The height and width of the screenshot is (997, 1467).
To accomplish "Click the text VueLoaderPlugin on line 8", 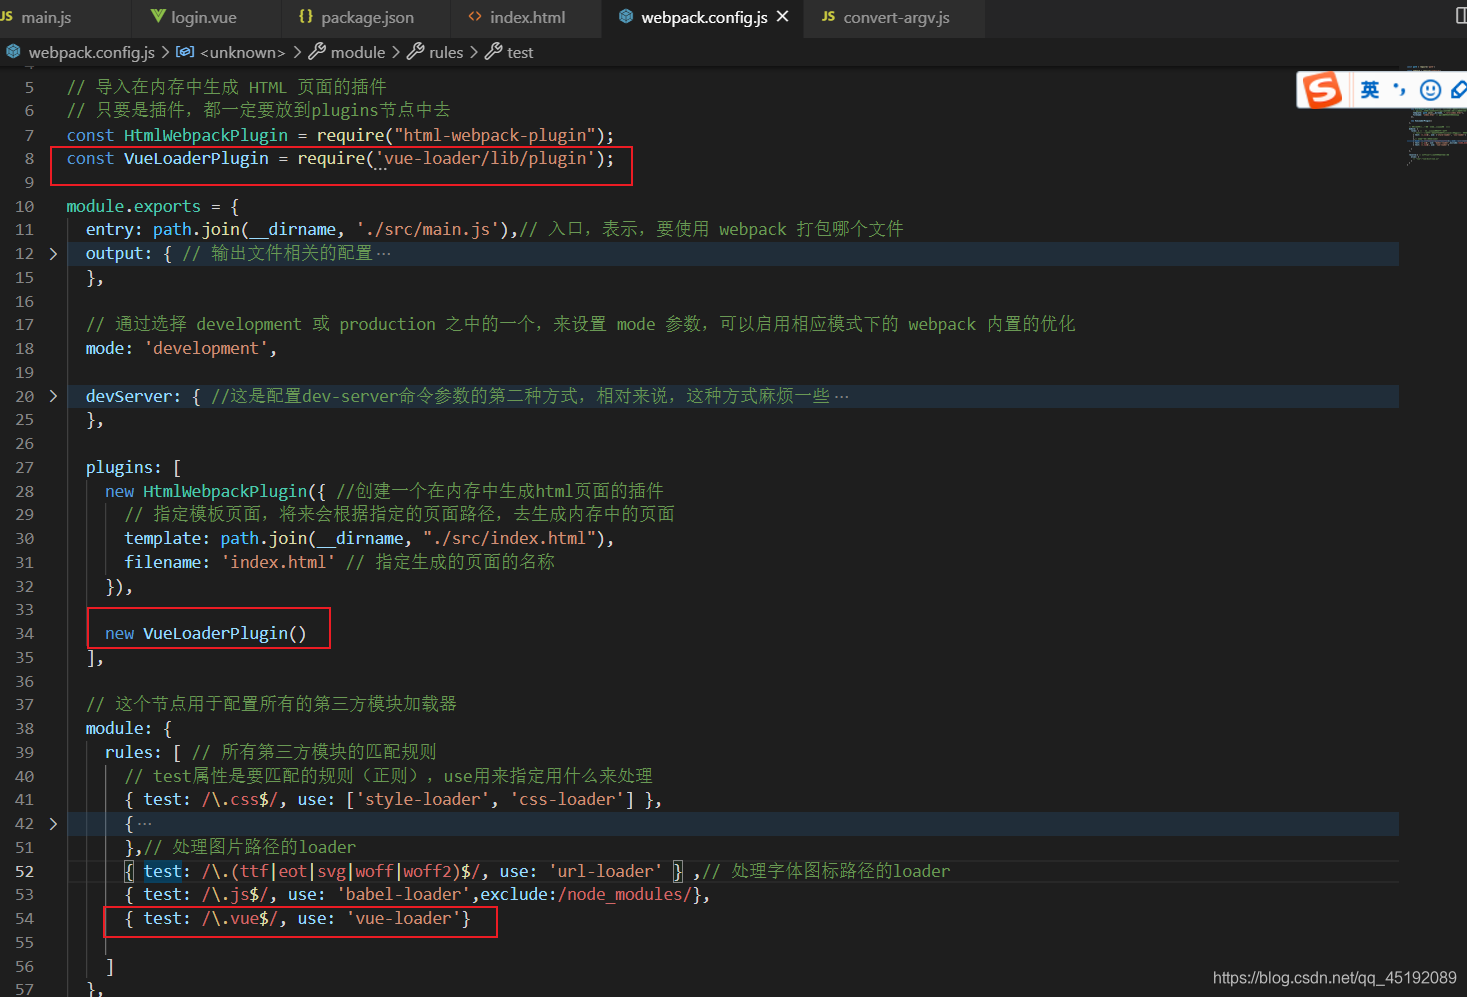I will coord(196,158).
